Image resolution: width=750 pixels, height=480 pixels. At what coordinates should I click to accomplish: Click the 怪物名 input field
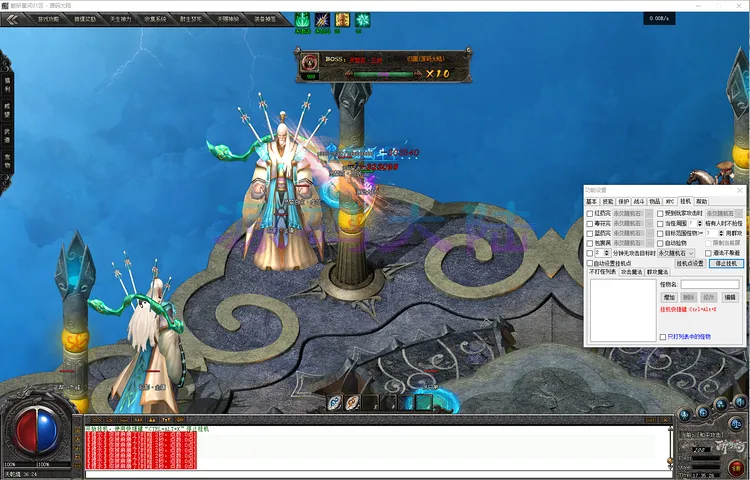[710, 284]
